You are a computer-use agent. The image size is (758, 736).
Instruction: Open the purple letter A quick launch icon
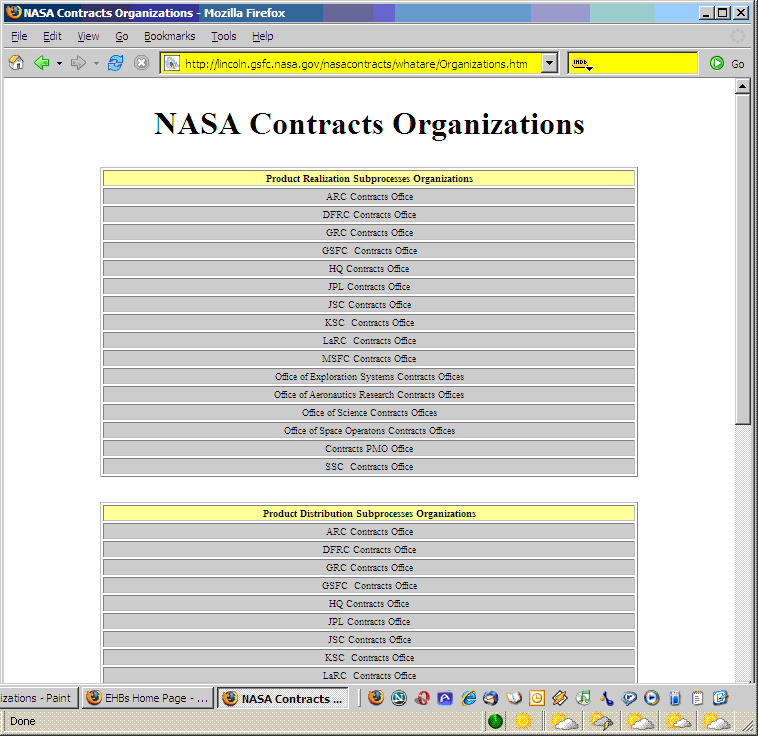pyautogui.click(x=445, y=698)
